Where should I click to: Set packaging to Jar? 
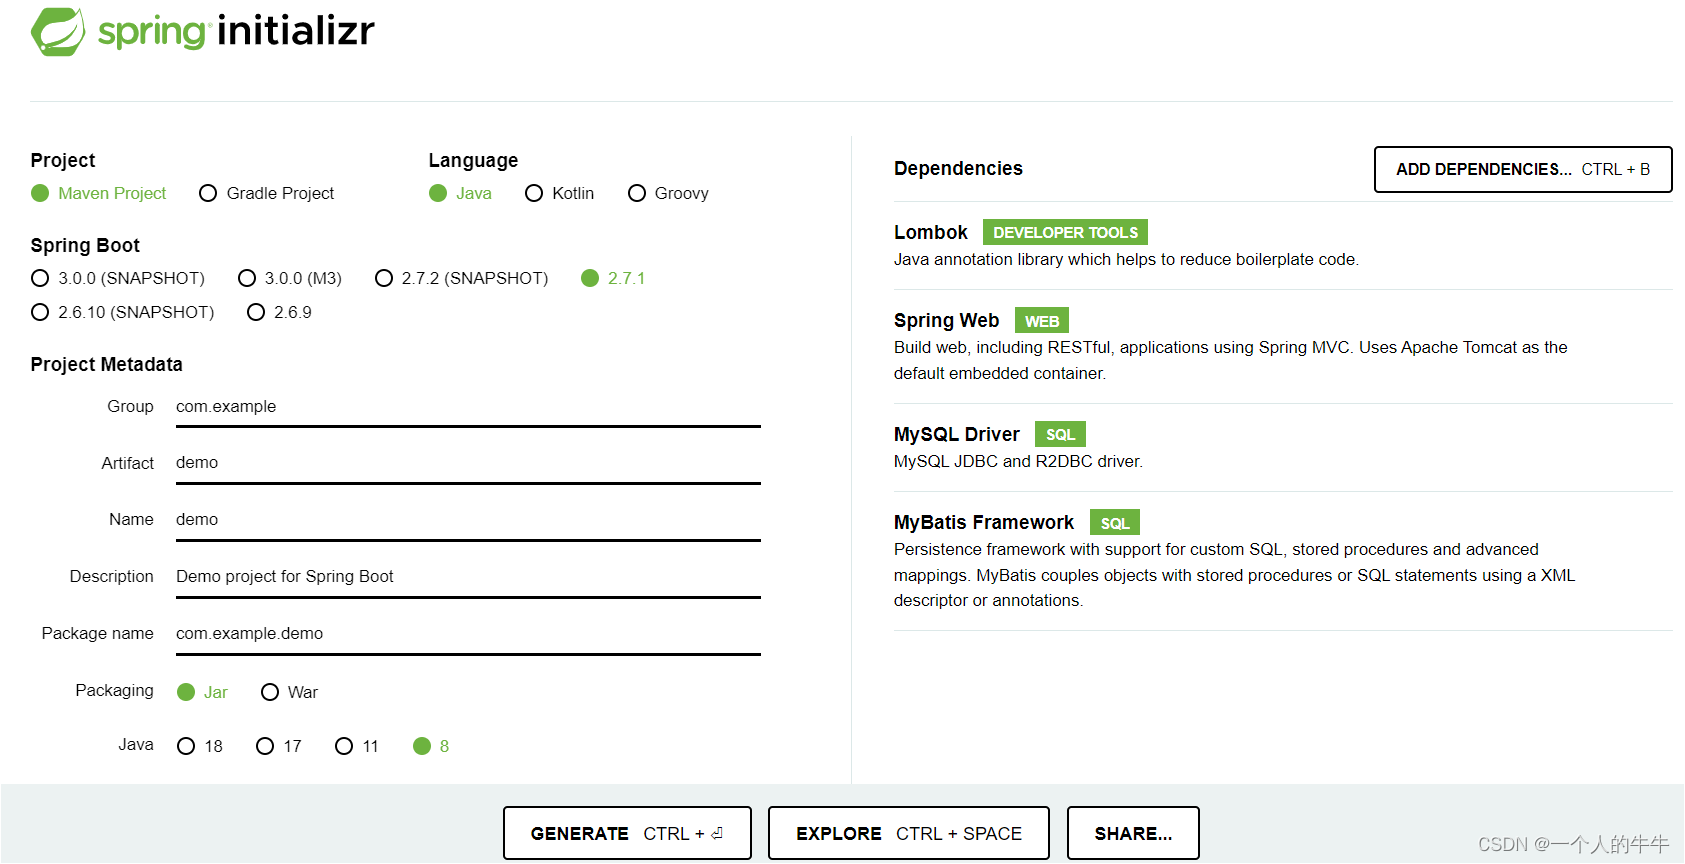202,692
